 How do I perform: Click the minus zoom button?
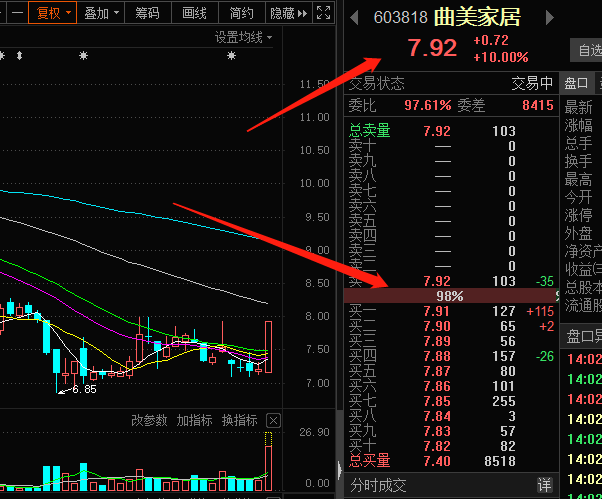pos(17,13)
